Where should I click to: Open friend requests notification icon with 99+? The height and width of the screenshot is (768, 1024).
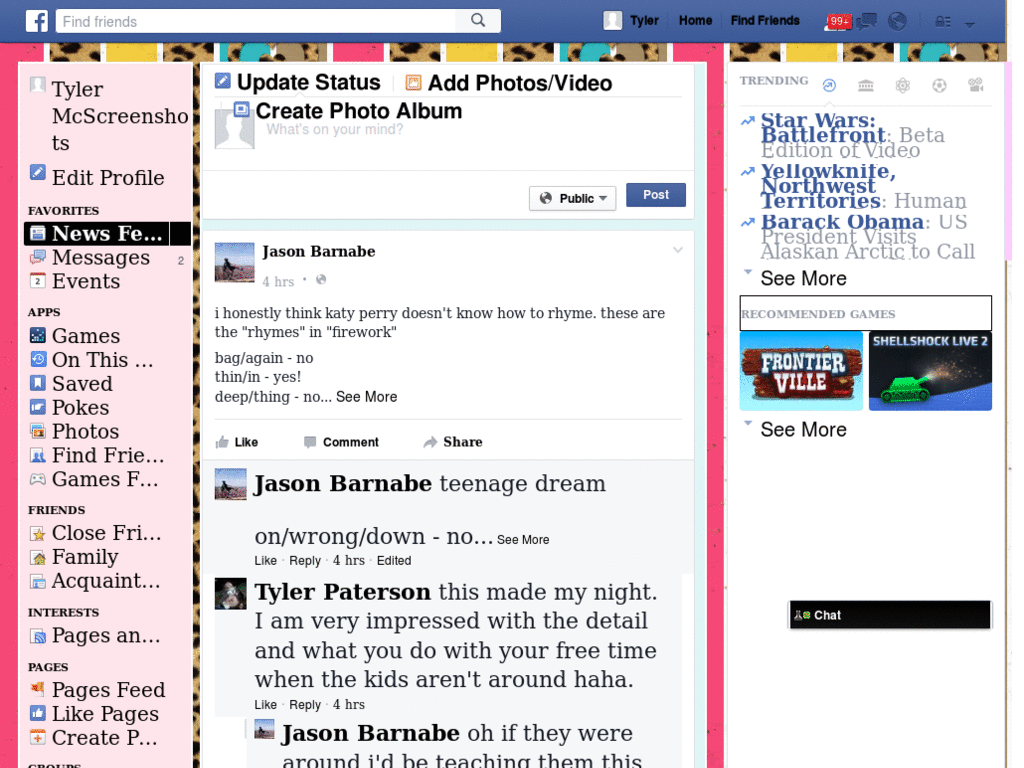tap(839, 22)
